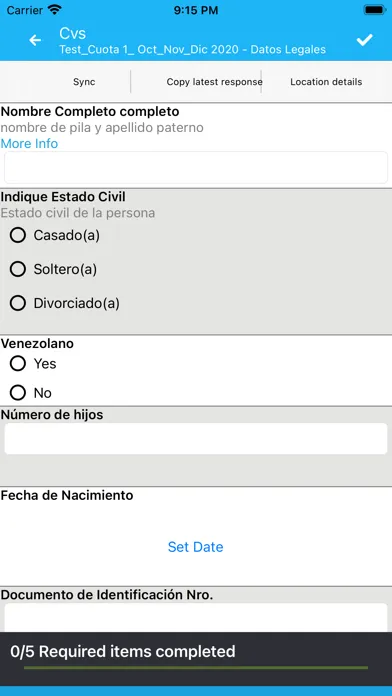Focus Documento de Identificación Nro. field
392x696 pixels.
[x=196, y=618]
